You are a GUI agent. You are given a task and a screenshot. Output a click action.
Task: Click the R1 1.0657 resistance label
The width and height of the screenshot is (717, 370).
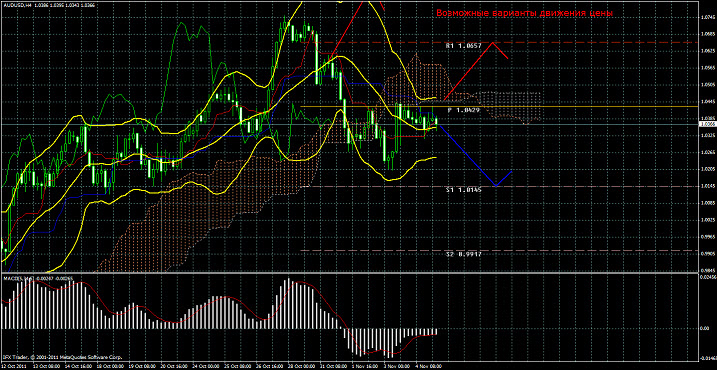[x=464, y=46]
